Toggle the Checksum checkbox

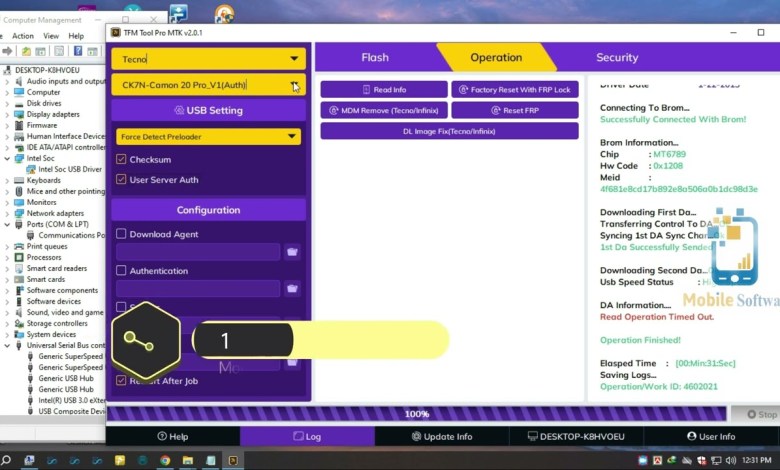tap(121, 159)
